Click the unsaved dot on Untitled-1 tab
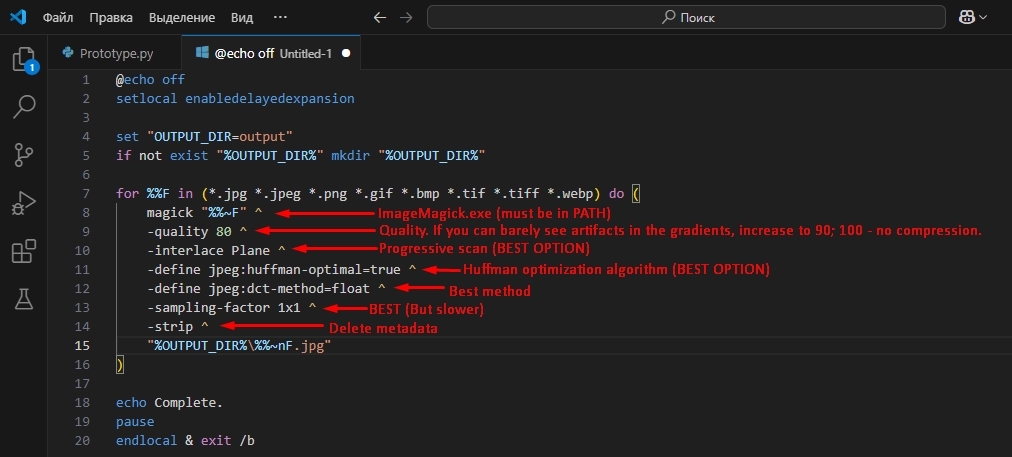1012x457 pixels. click(345, 53)
